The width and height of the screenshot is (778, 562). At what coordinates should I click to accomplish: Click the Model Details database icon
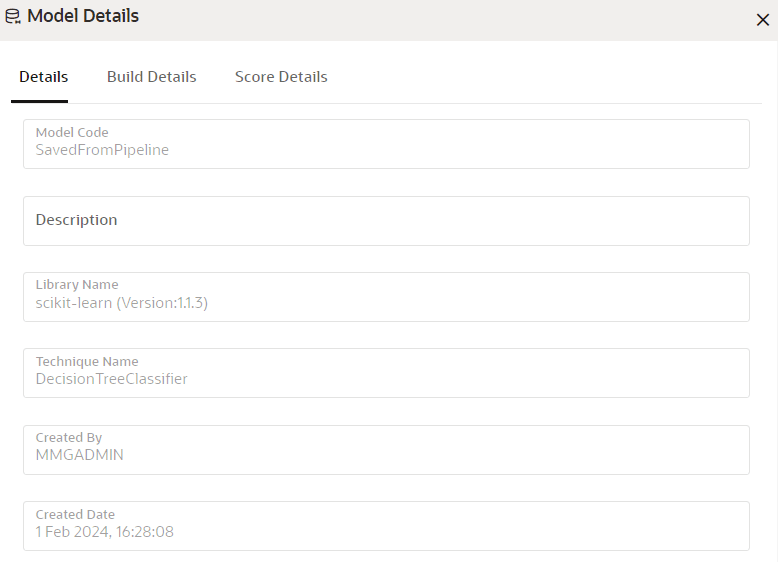point(13,16)
